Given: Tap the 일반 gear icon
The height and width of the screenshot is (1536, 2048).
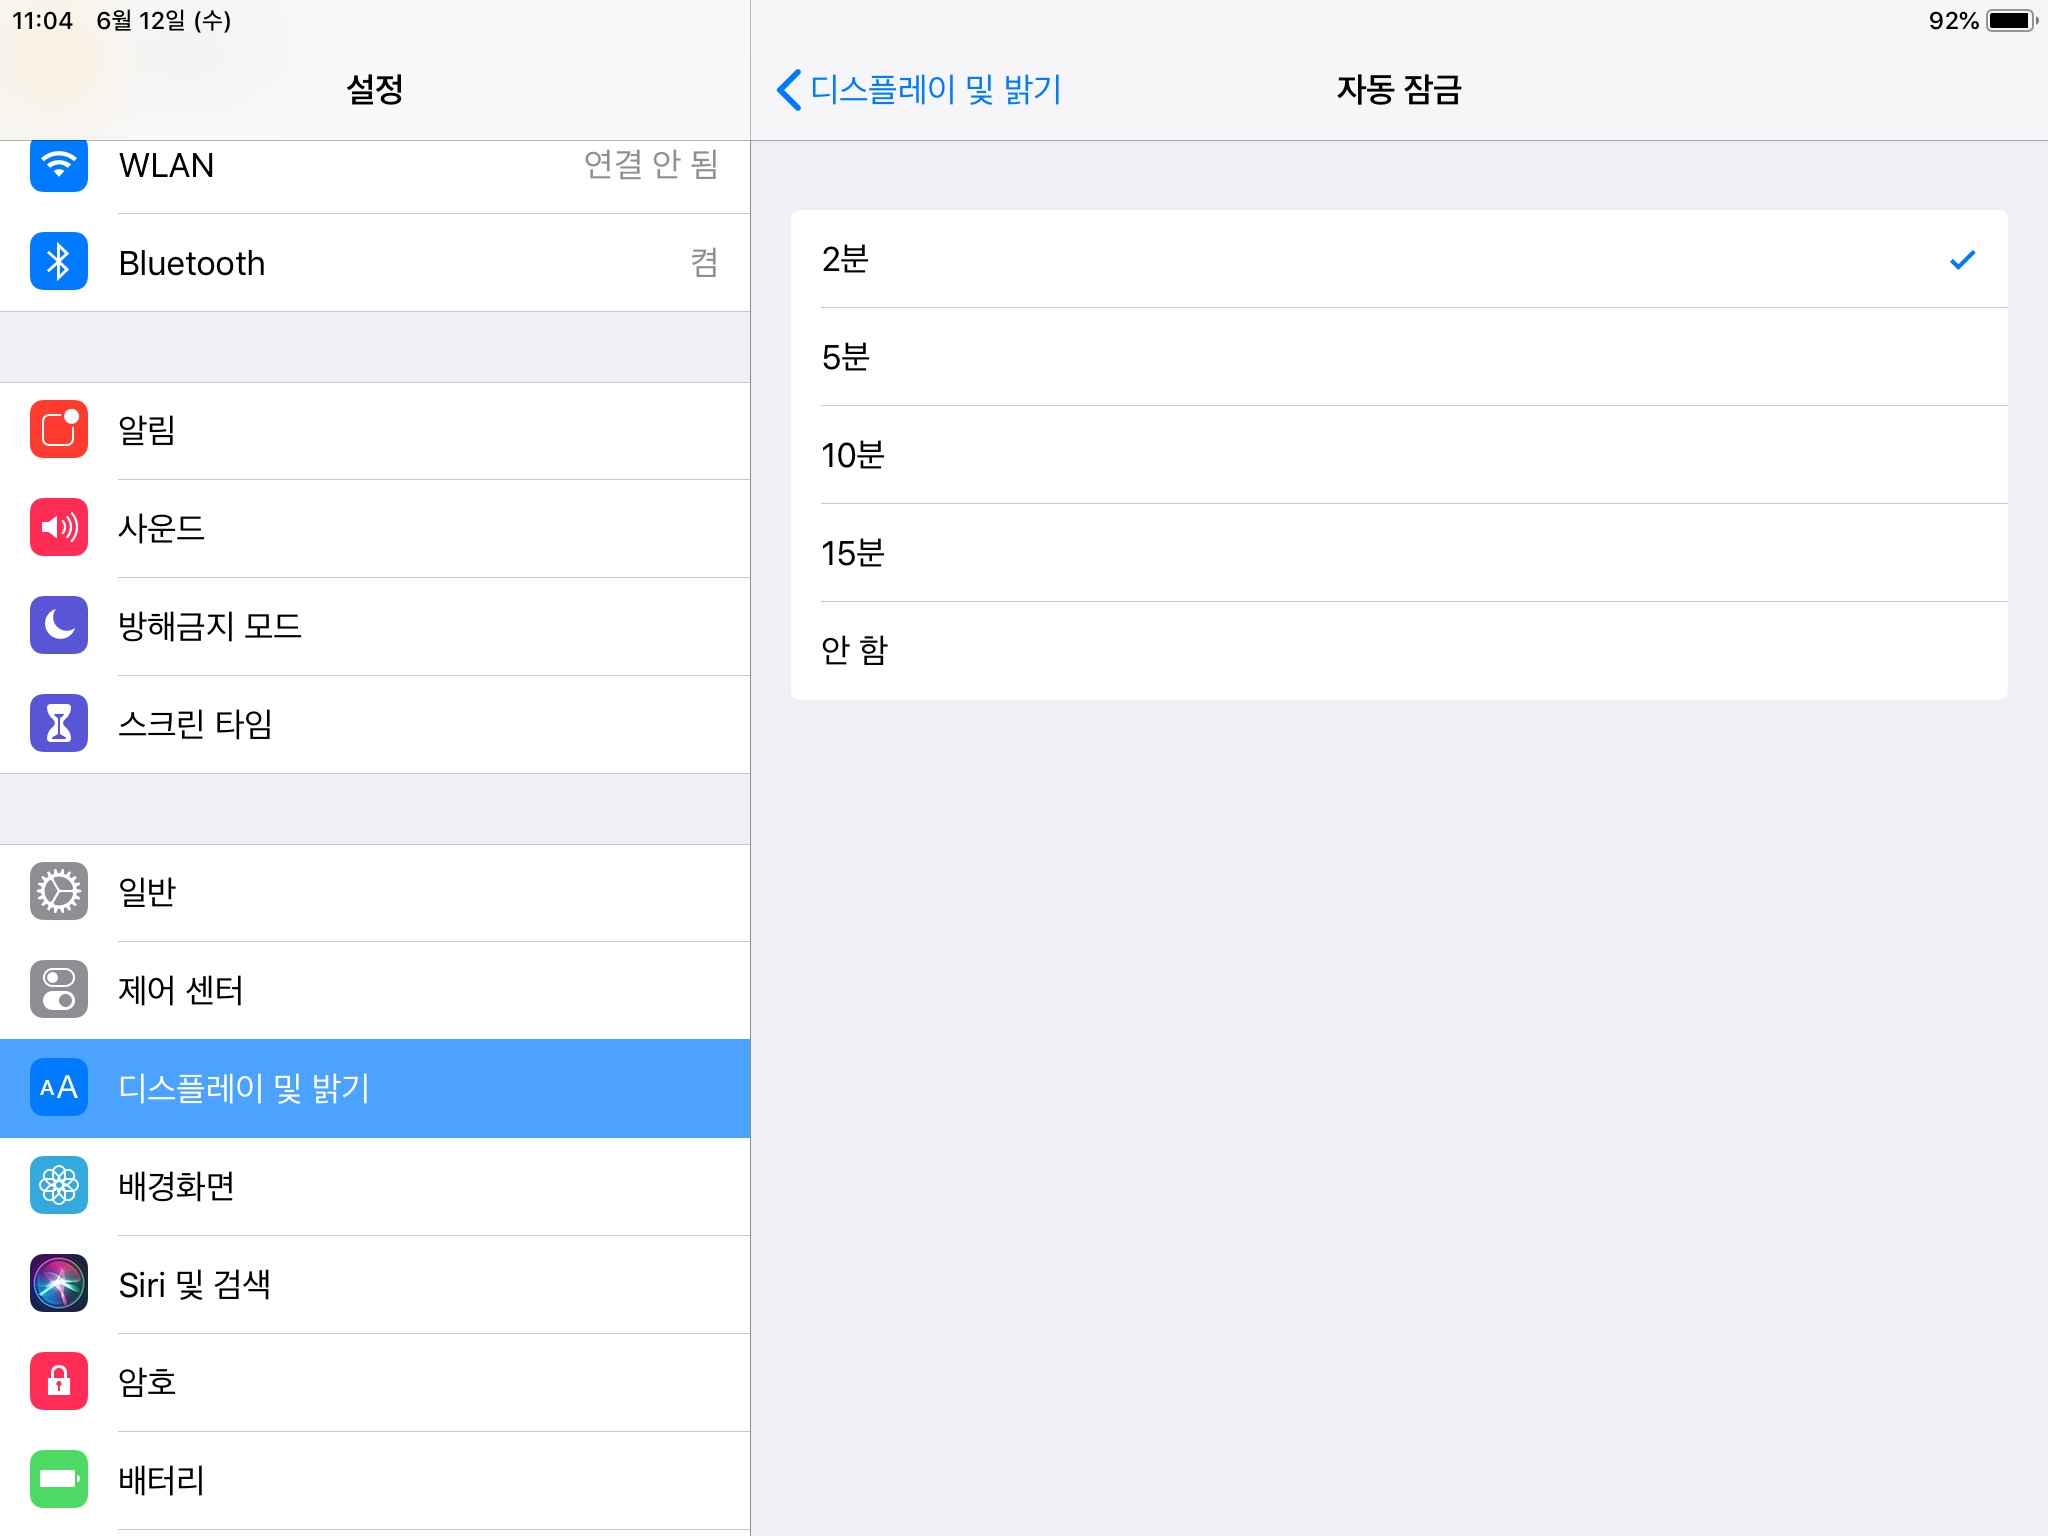Looking at the screenshot, I should pyautogui.click(x=59, y=891).
